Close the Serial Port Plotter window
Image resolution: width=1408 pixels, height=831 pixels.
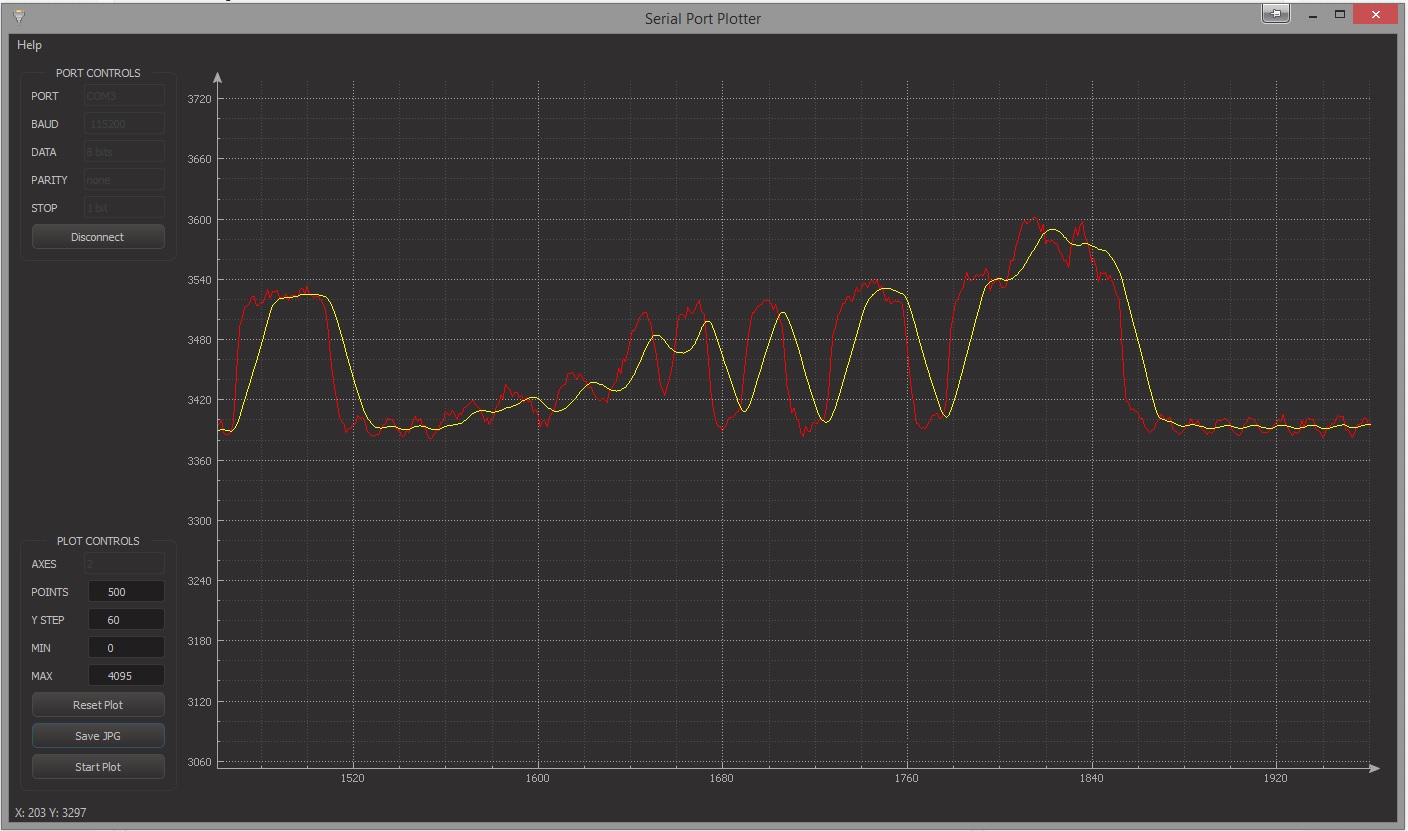point(1376,15)
